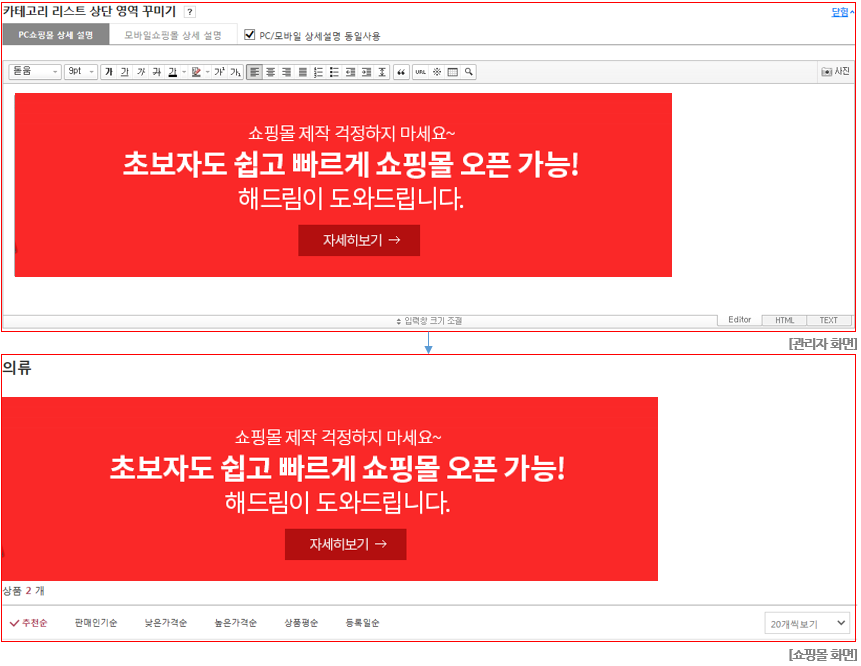Open find and replace search
Screen dimensions: 861x666
pyautogui.click(x=469, y=72)
